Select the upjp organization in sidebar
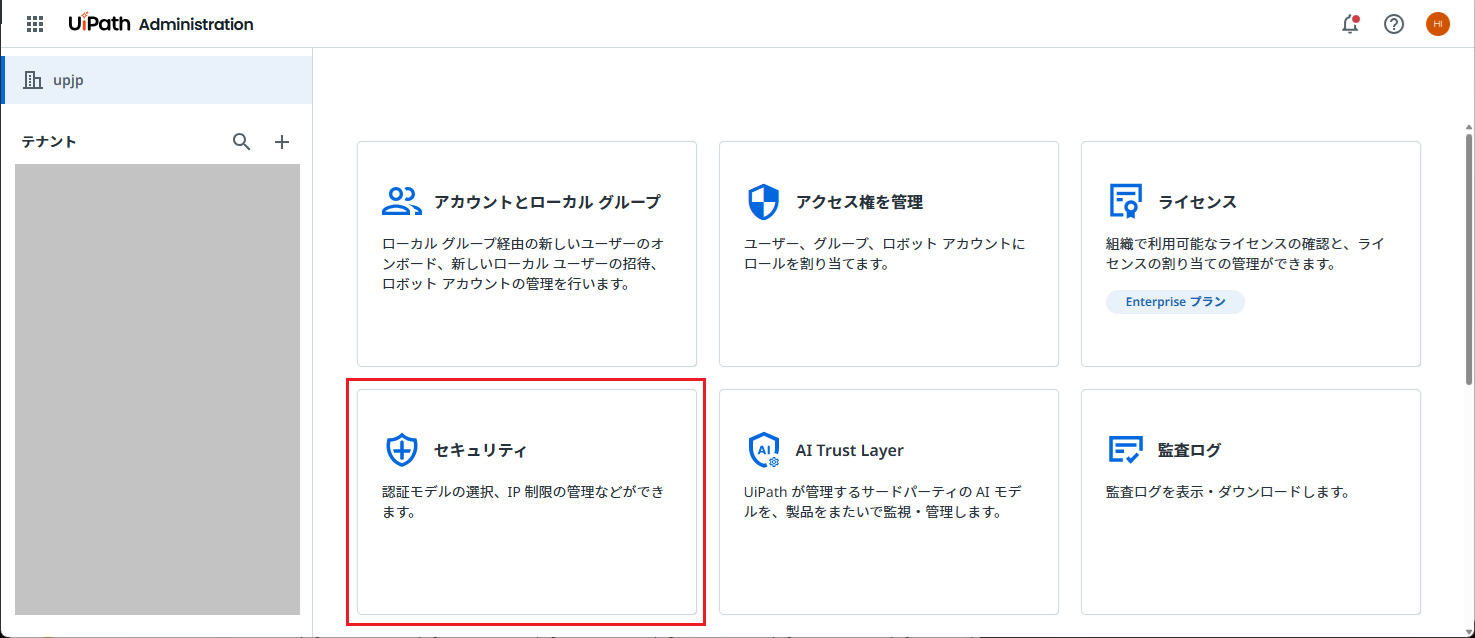The width and height of the screenshot is (1475, 638). (157, 80)
